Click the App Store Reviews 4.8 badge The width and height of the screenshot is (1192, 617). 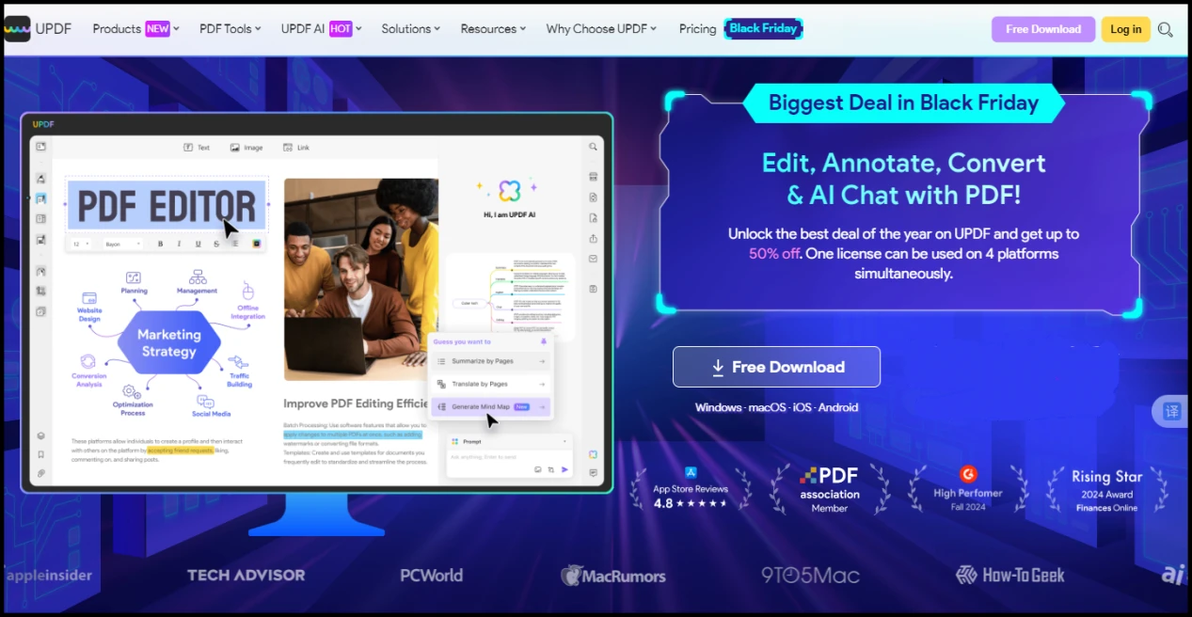tap(690, 489)
